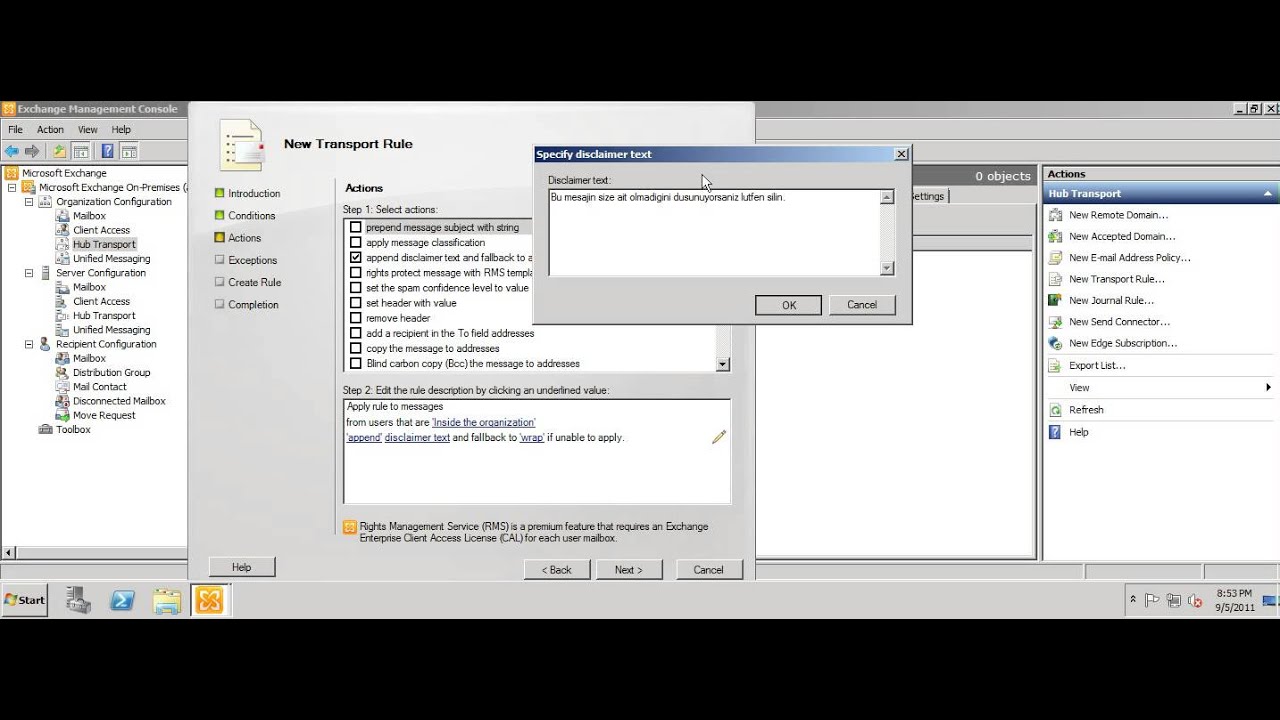The height and width of the screenshot is (720, 1280).
Task: Click the New Journal Rule action icon
Action: 1055,300
